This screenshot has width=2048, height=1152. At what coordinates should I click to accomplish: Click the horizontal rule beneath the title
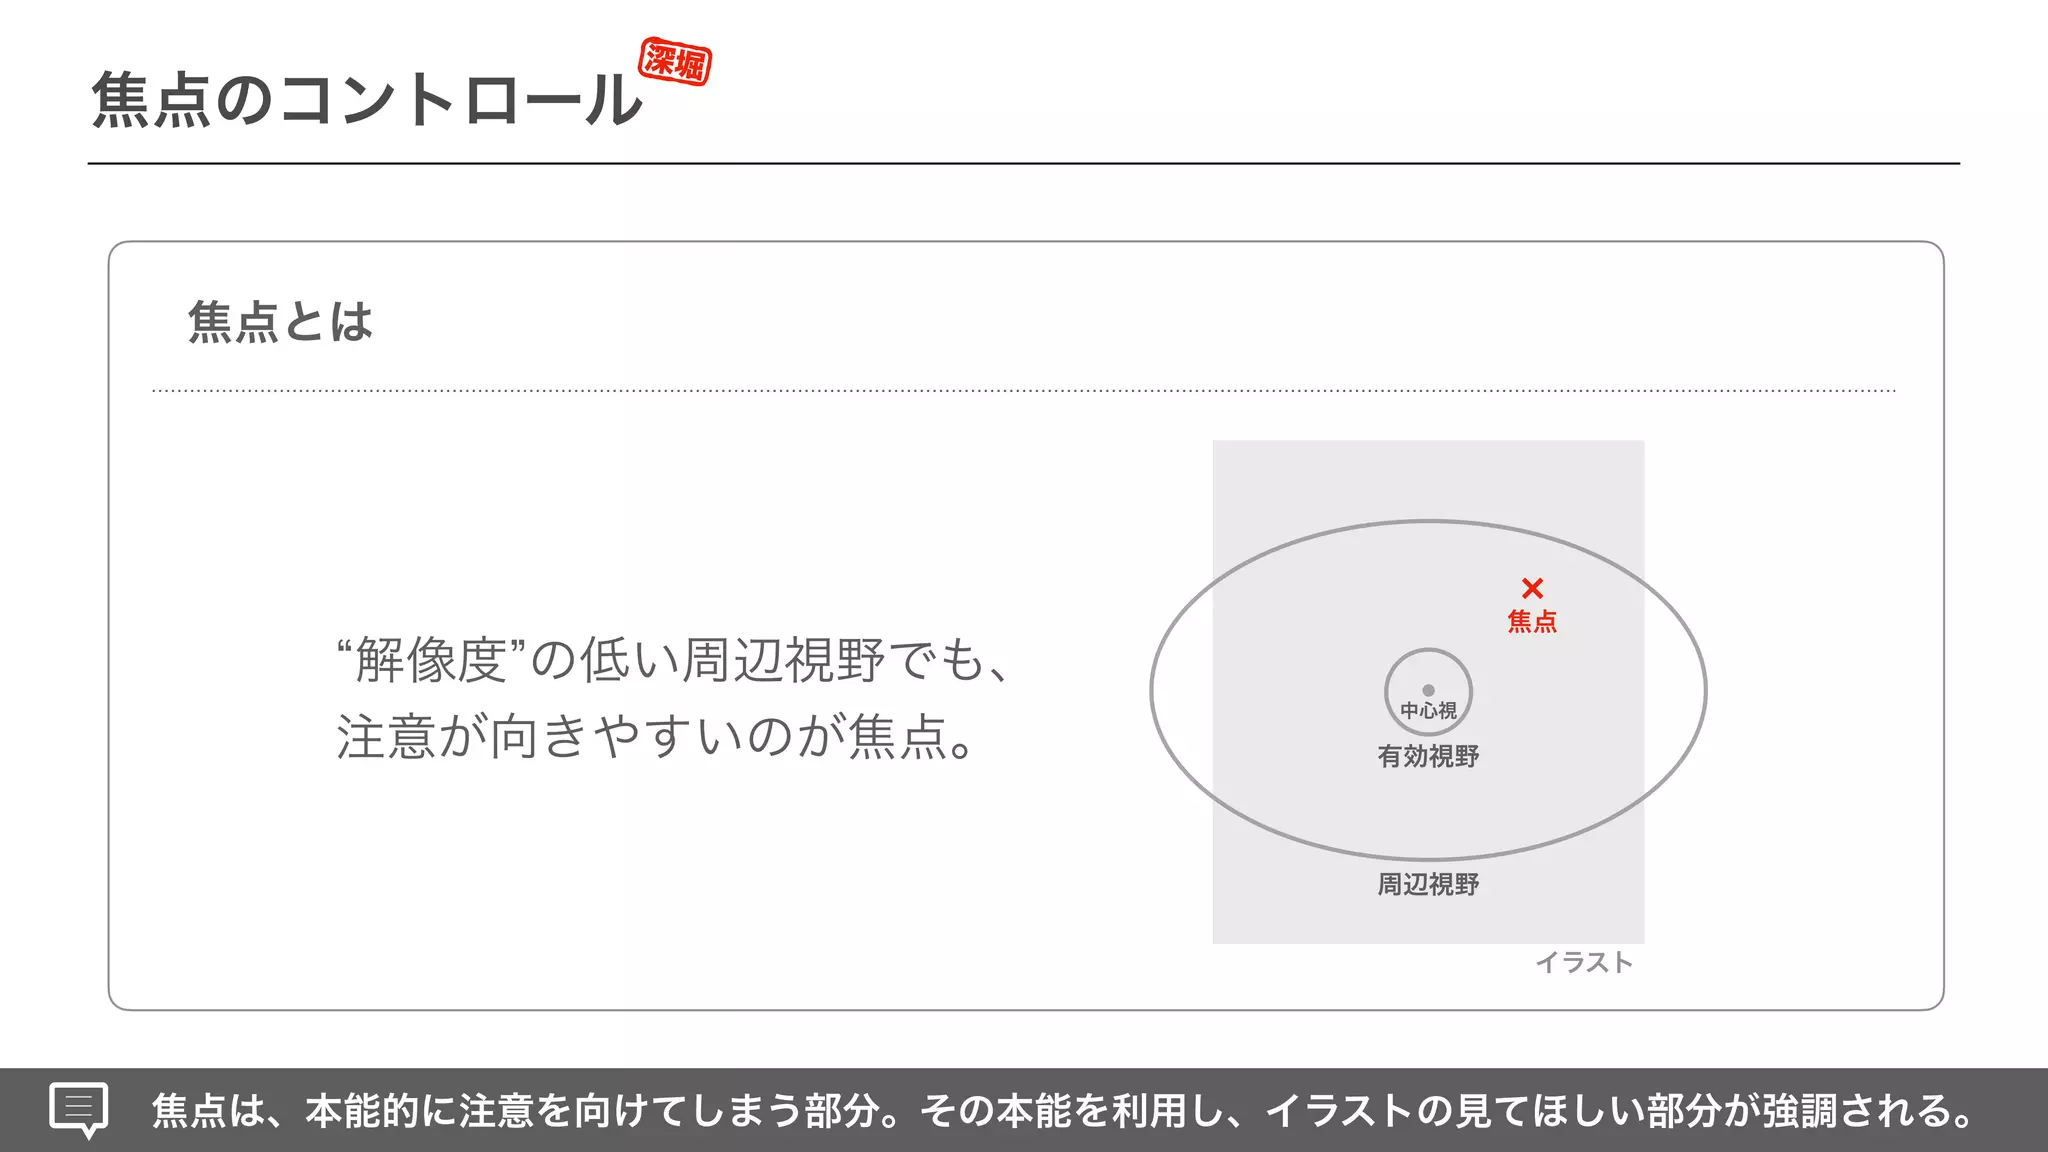click(1024, 163)
